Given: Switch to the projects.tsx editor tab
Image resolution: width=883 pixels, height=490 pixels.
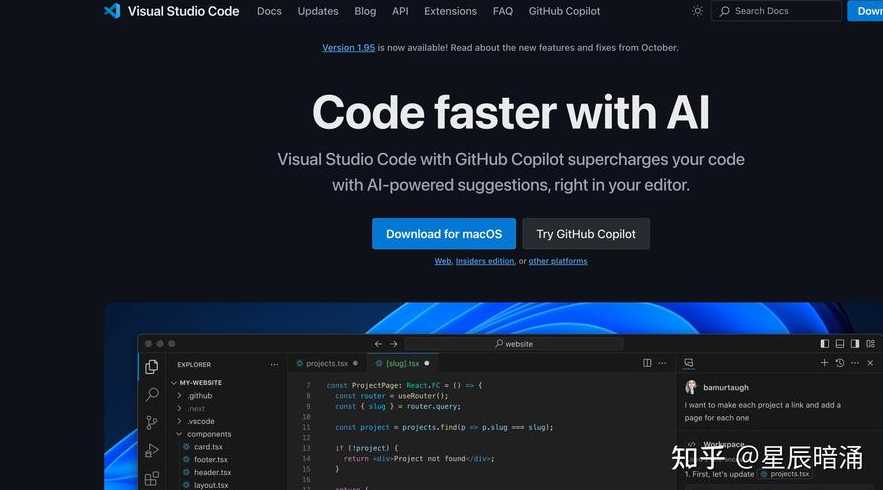Looking at the screenshot, I should coord(327,363).
